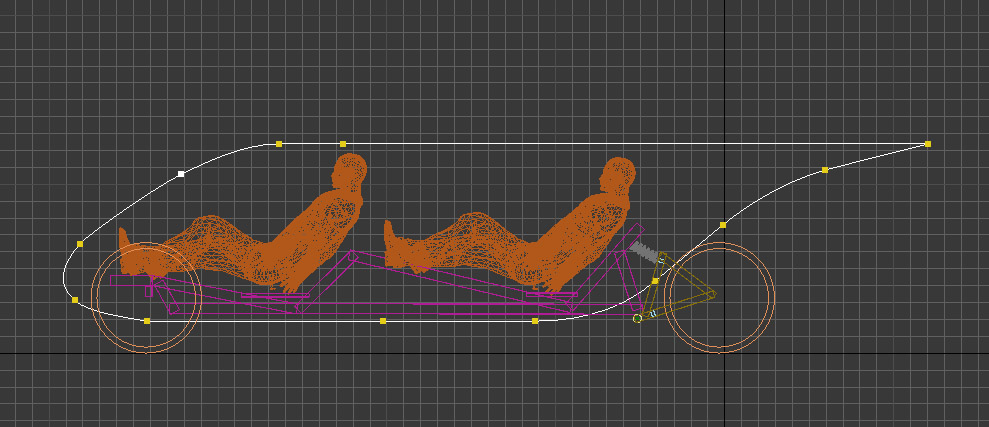The image size is (989, 427).
Task: Click the front rider's head mesh
Action: coord(350,171)
